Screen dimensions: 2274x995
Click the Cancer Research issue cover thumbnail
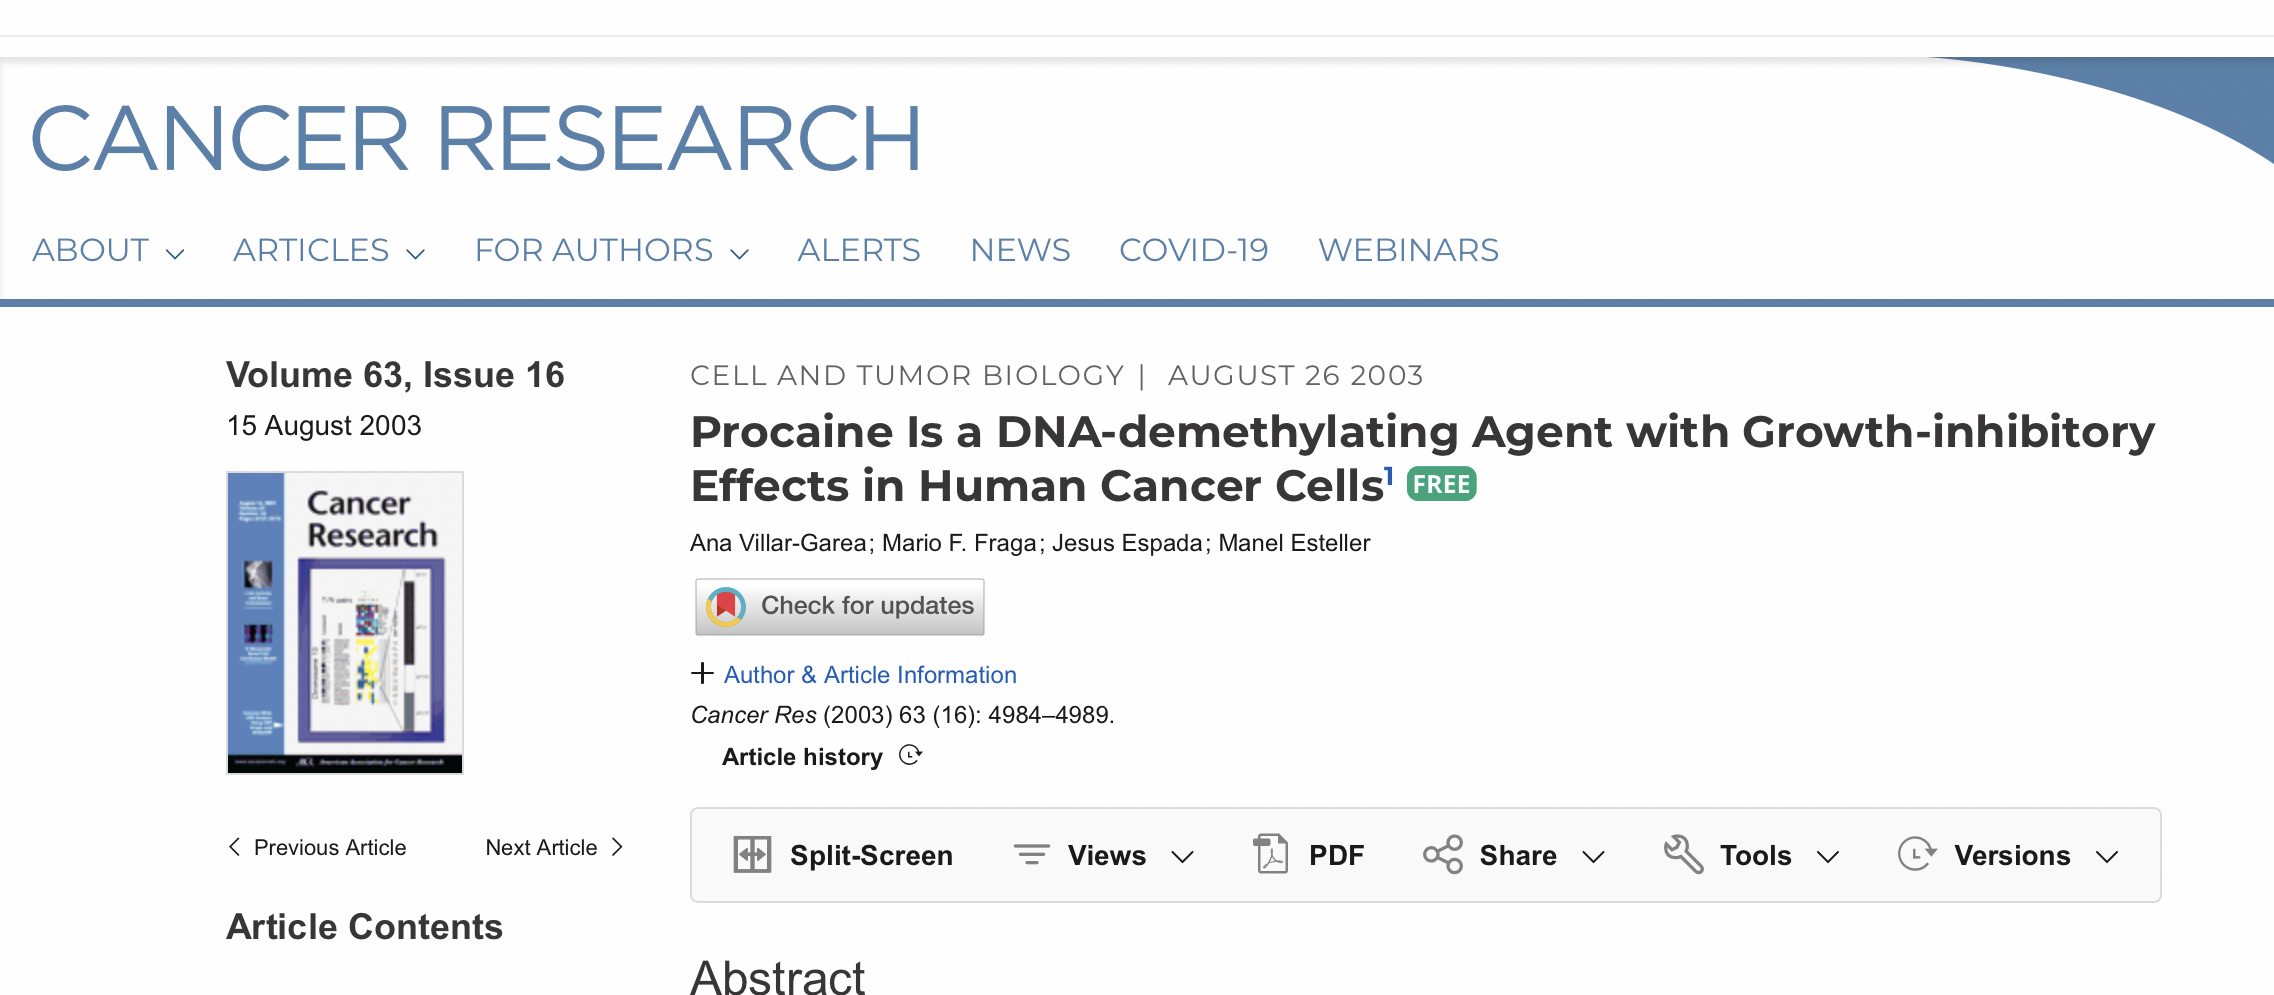345,622
